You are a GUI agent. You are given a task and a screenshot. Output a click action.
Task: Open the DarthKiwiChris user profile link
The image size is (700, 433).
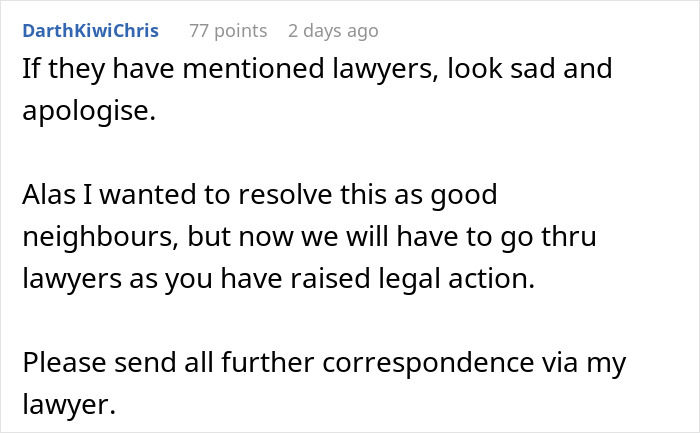point(89,31)
